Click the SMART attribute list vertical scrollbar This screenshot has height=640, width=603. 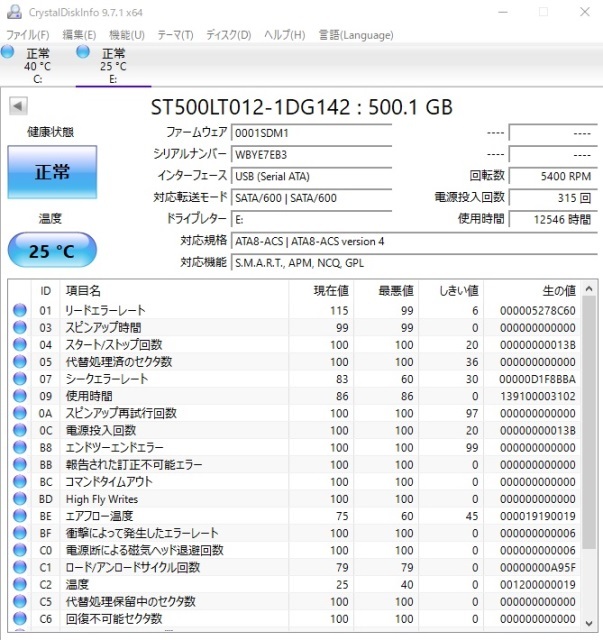(x=589, y=460)
